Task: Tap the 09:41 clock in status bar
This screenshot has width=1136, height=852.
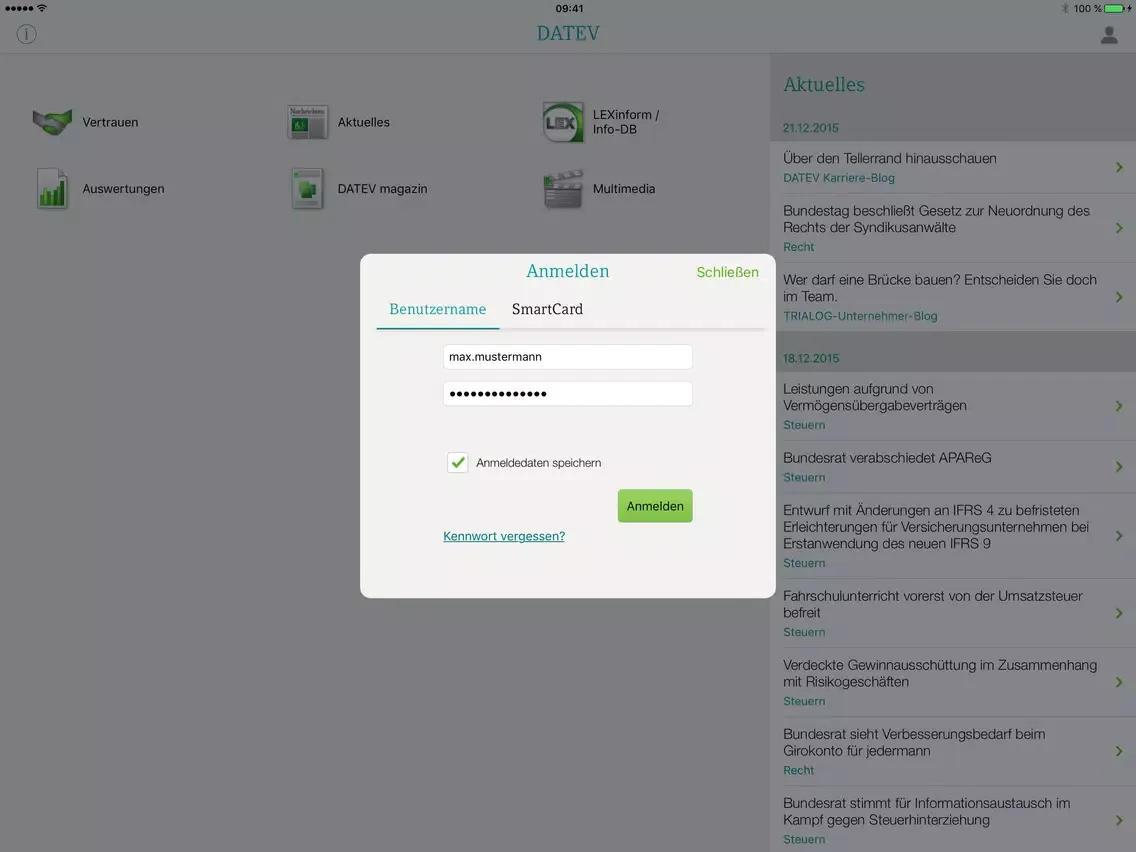Action: (569, 9)
